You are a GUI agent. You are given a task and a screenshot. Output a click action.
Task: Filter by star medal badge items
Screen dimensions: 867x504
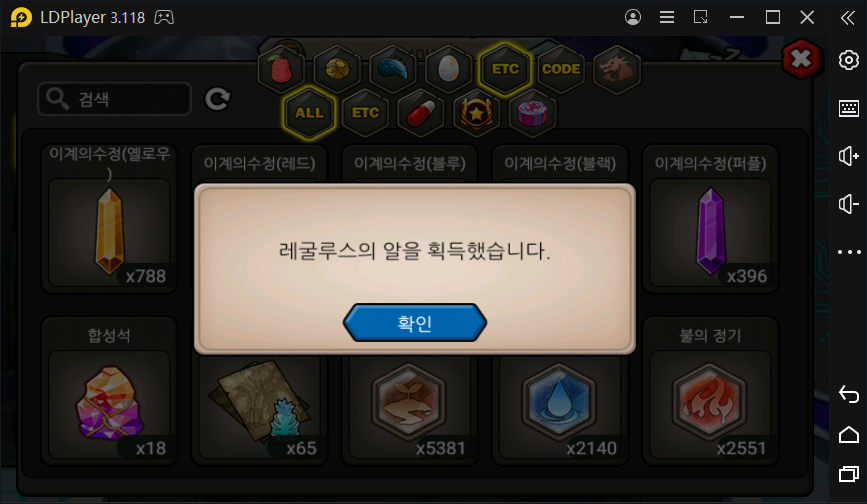(476, 113)
